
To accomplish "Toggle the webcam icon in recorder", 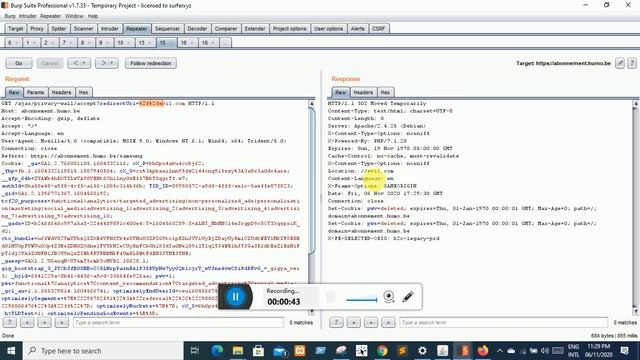I will coord(389,296).
